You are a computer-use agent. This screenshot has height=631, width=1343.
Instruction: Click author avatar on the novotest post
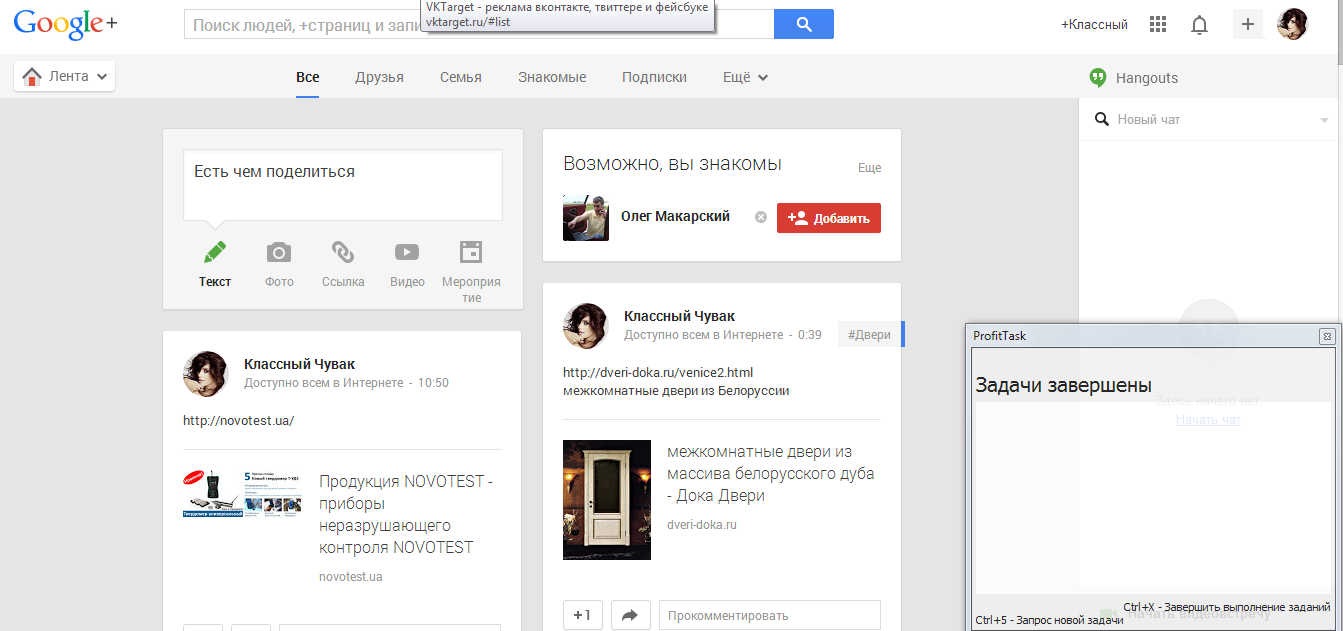pos(206,374)
